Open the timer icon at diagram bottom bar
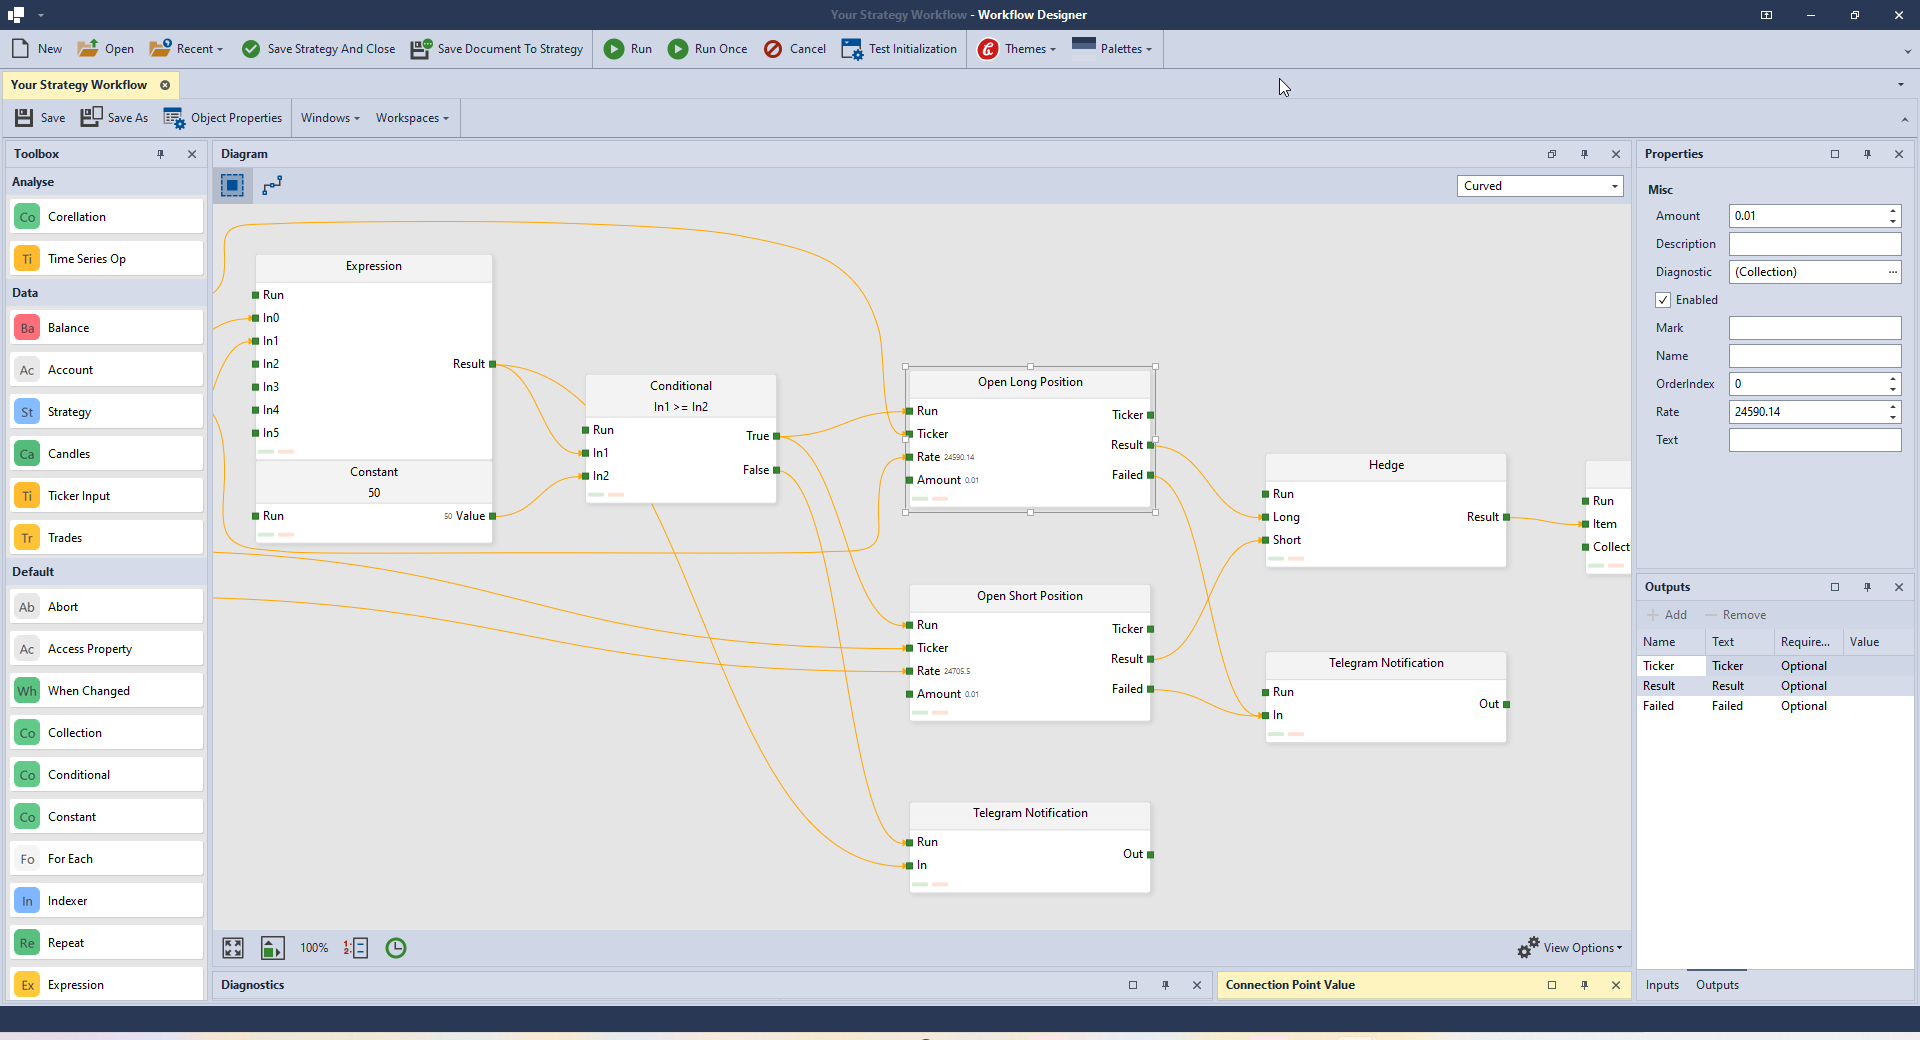 (395, 948)
